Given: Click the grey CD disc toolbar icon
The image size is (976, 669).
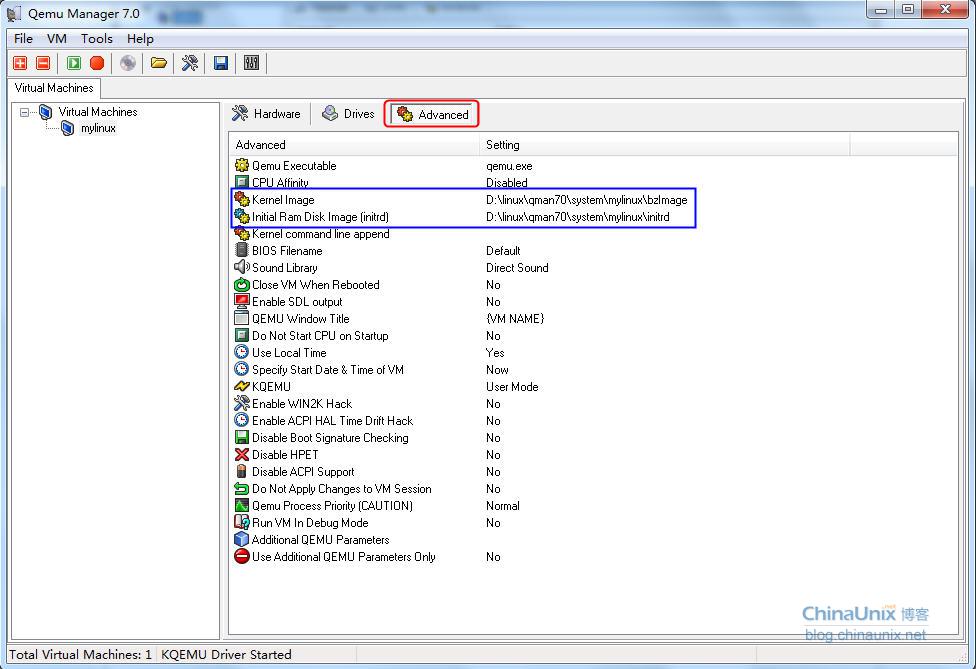Looking at the screenshot, I should (x=128, y=63).
